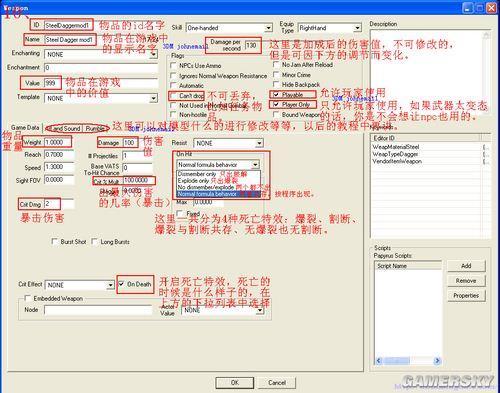
Task: Close the Weapon dialog window
Action: pos(492,7)
